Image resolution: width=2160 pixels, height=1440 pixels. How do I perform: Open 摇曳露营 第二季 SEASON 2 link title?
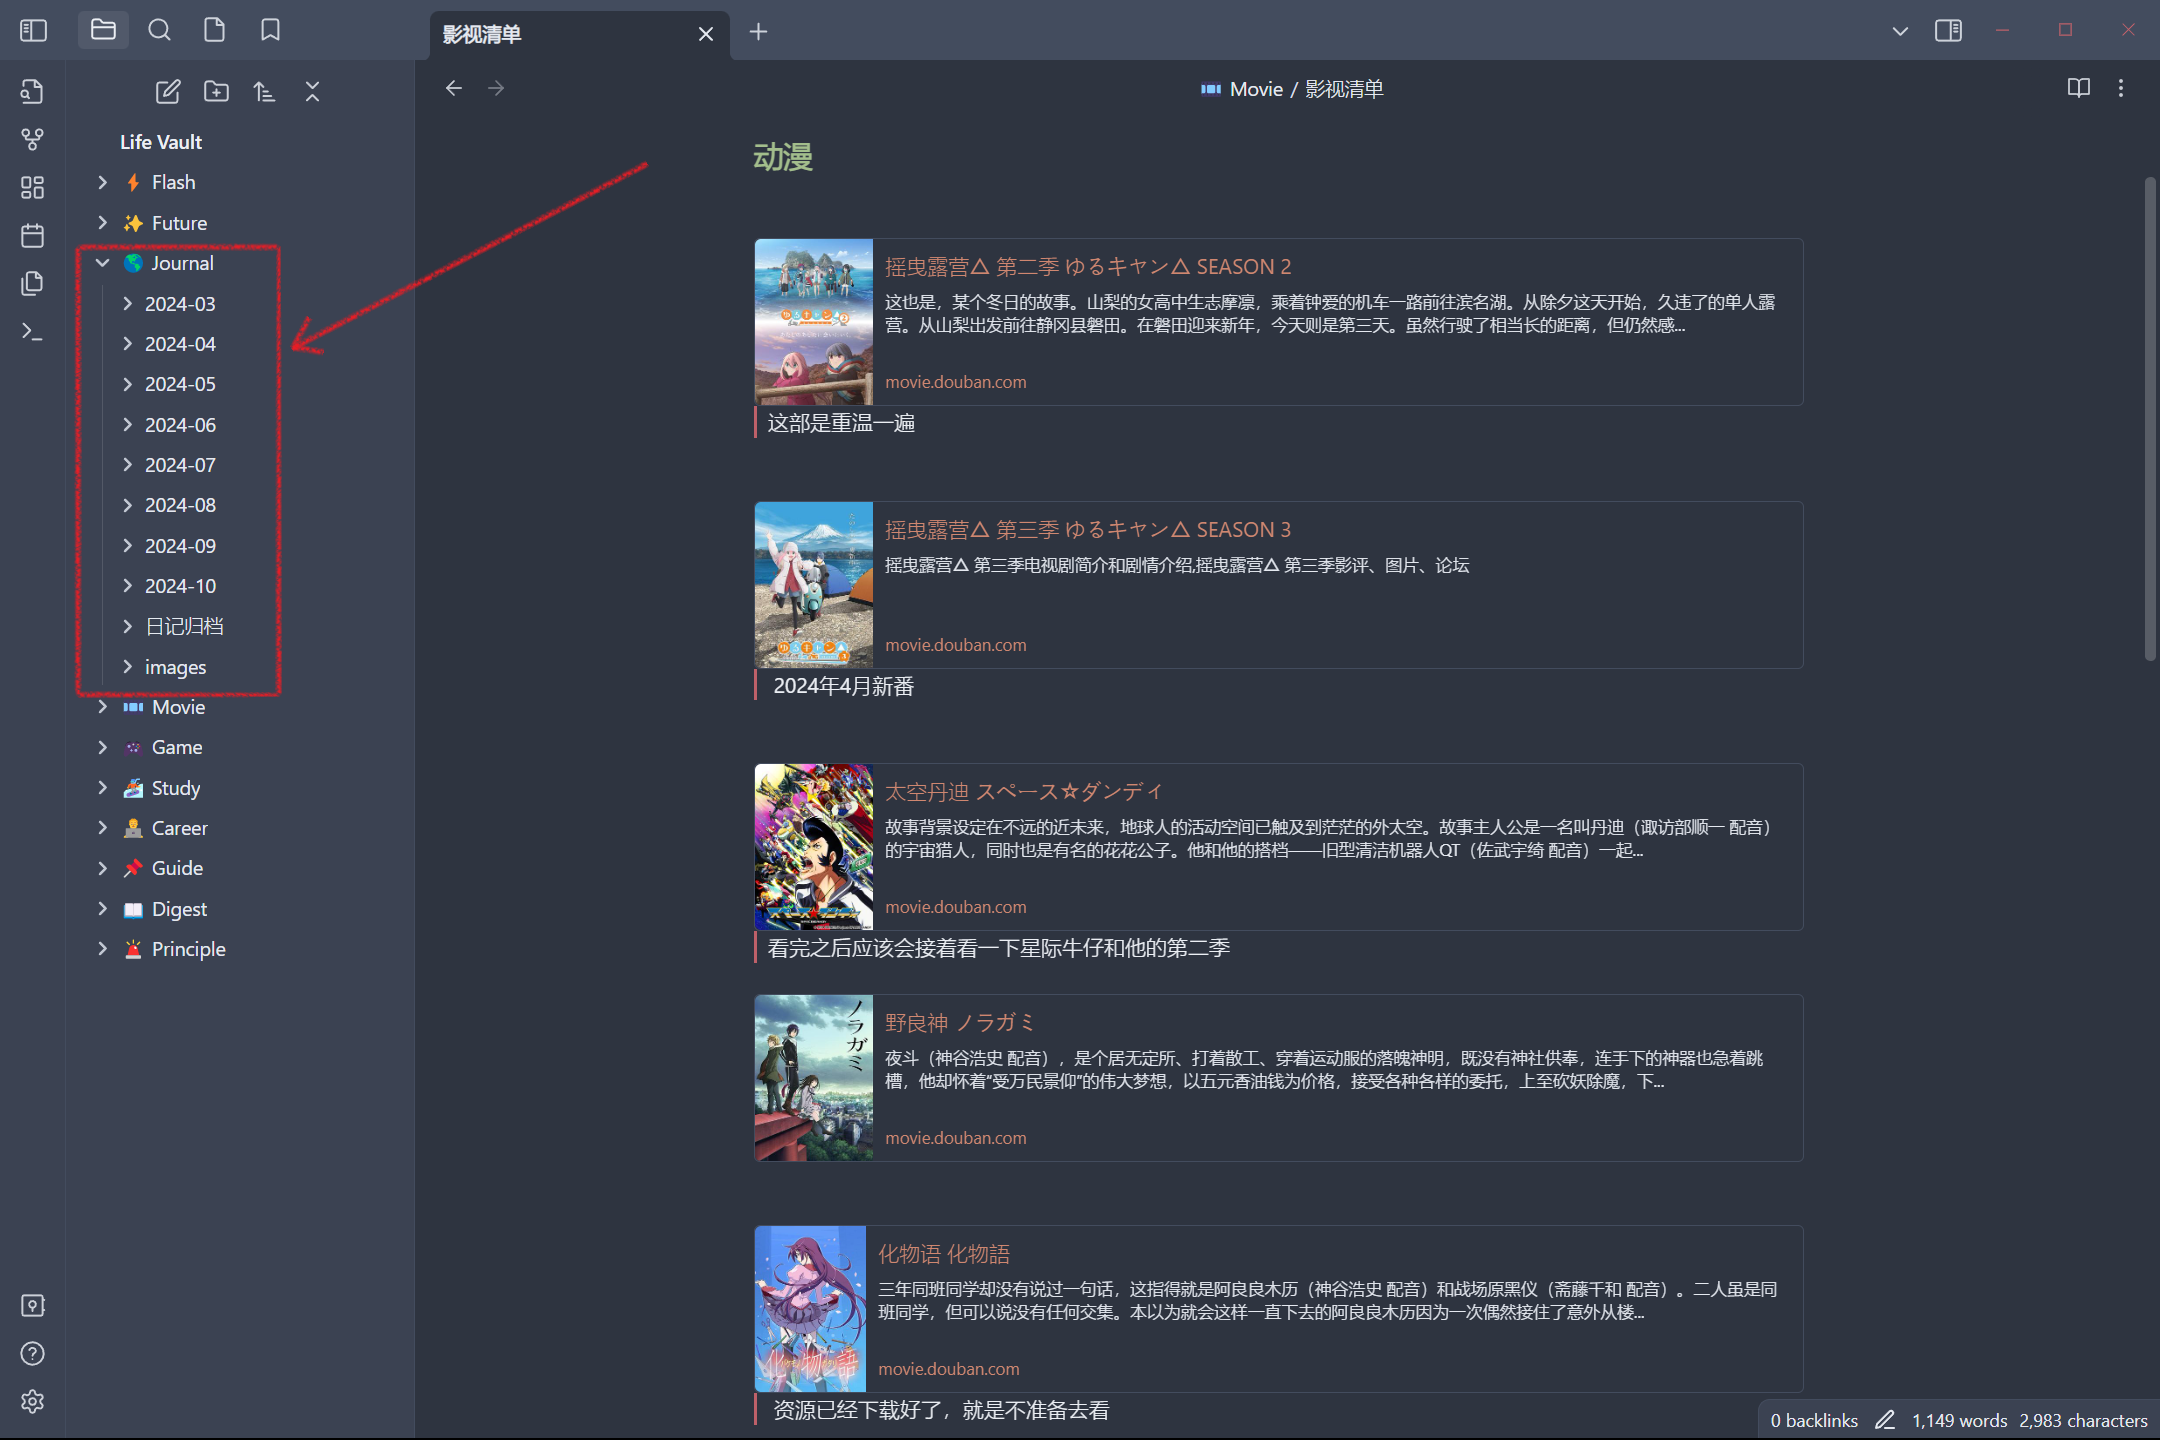[1088, 267]
